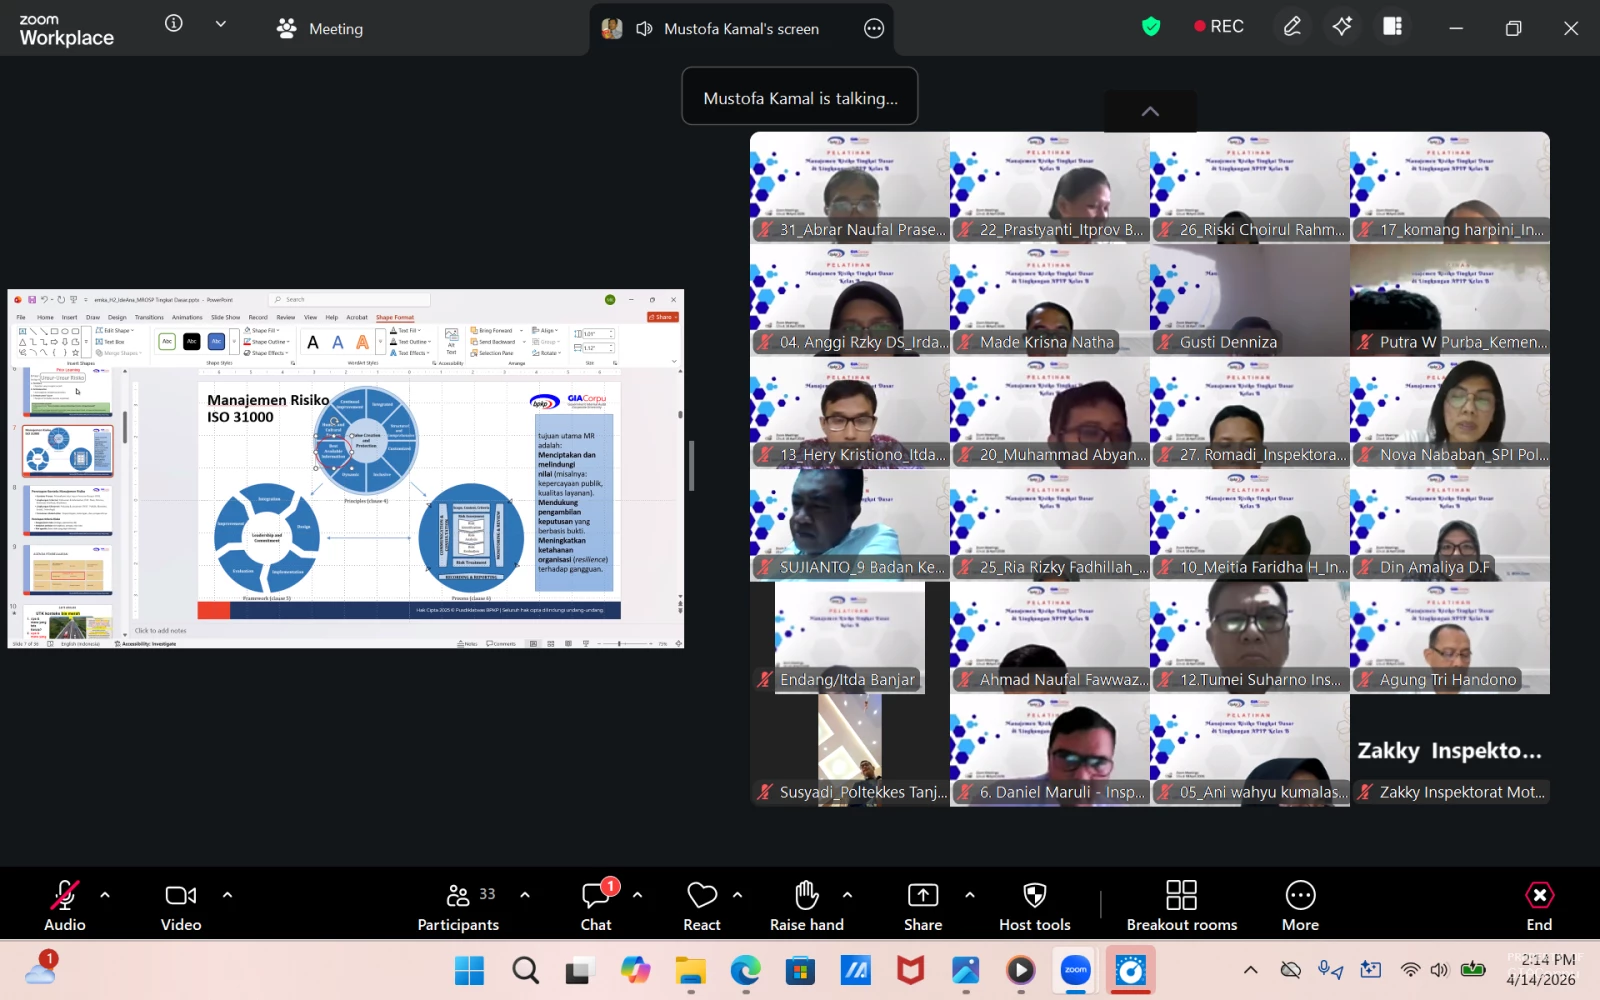This screenshot has height=1000, width=1600.
Task: Click the annotate pencil icon
Action: [x=1292, y=27]
